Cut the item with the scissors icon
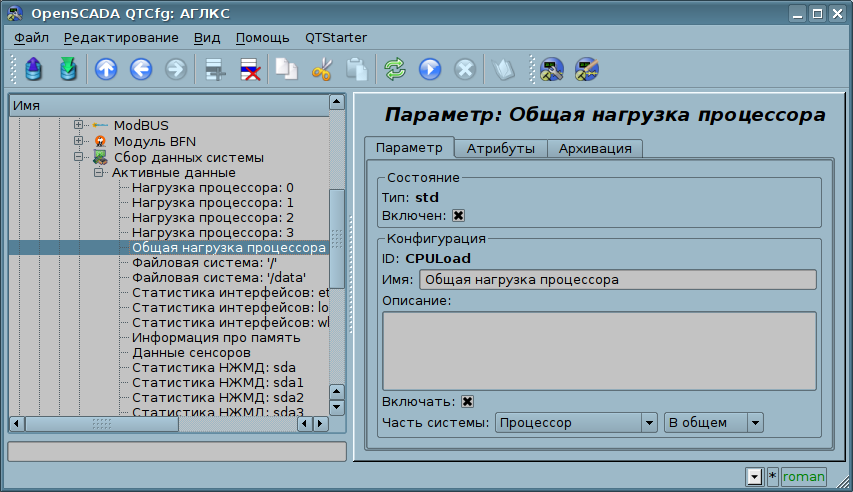Screen dimensions: 853x492 (x=322, y=69)
